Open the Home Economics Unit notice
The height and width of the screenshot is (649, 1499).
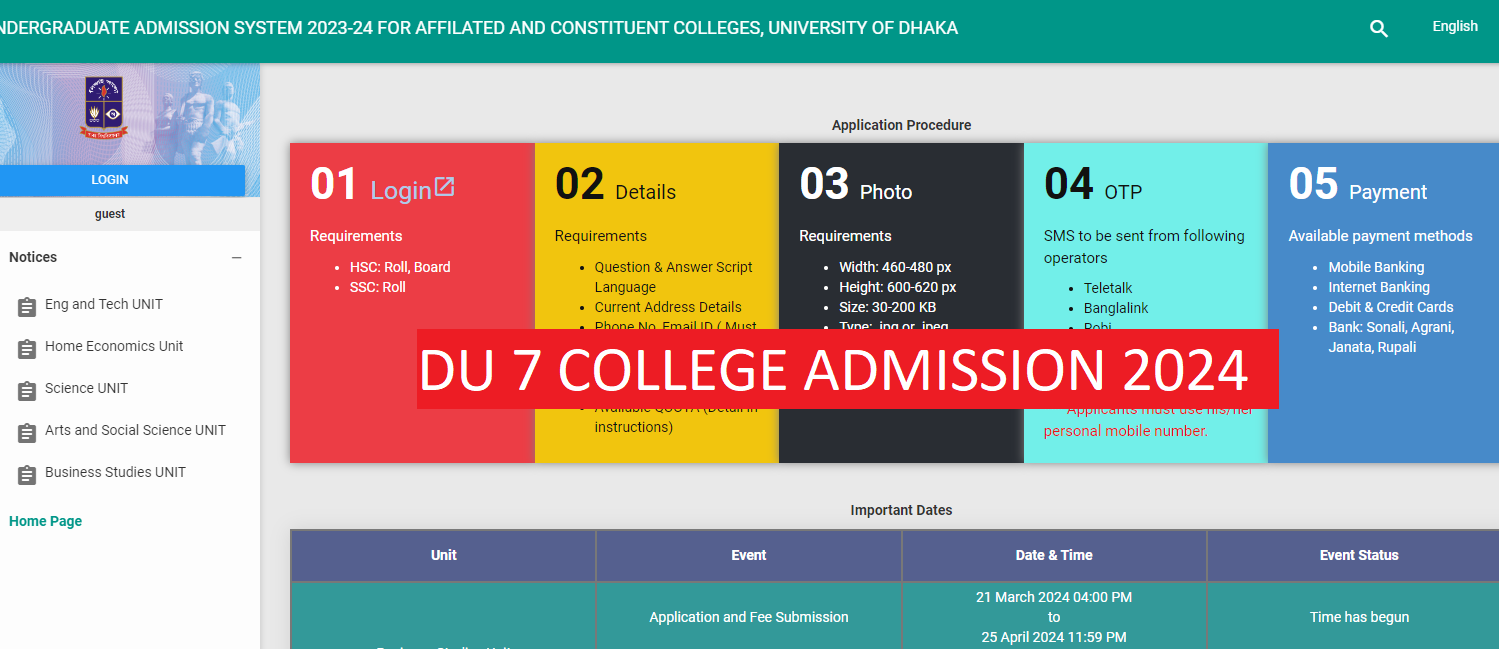pyautogui.click(x=114, y=346)
